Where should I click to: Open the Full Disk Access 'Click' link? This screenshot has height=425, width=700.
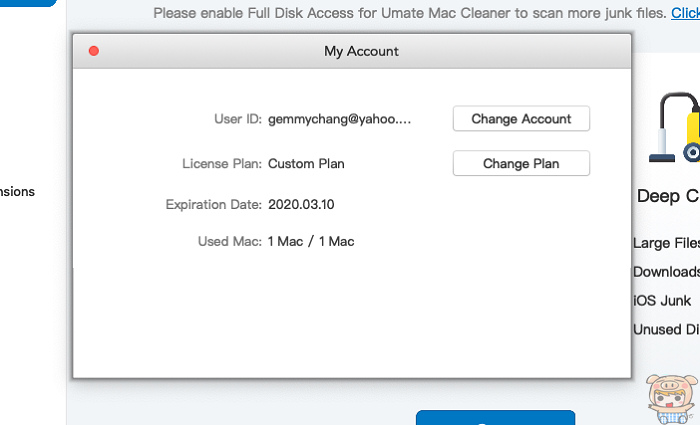coord(684,14)
